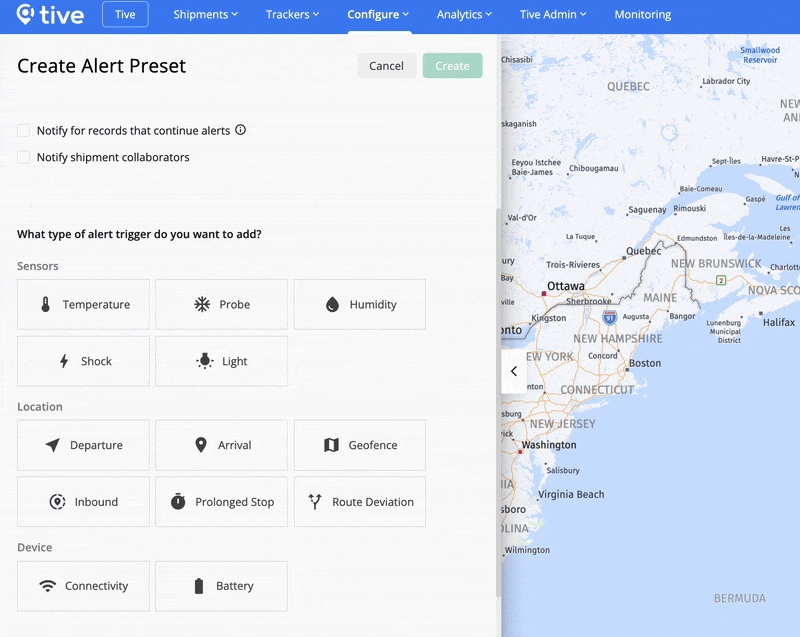Choose the Route Deviation trigger

pyautogui.click(x=359, y=501)
